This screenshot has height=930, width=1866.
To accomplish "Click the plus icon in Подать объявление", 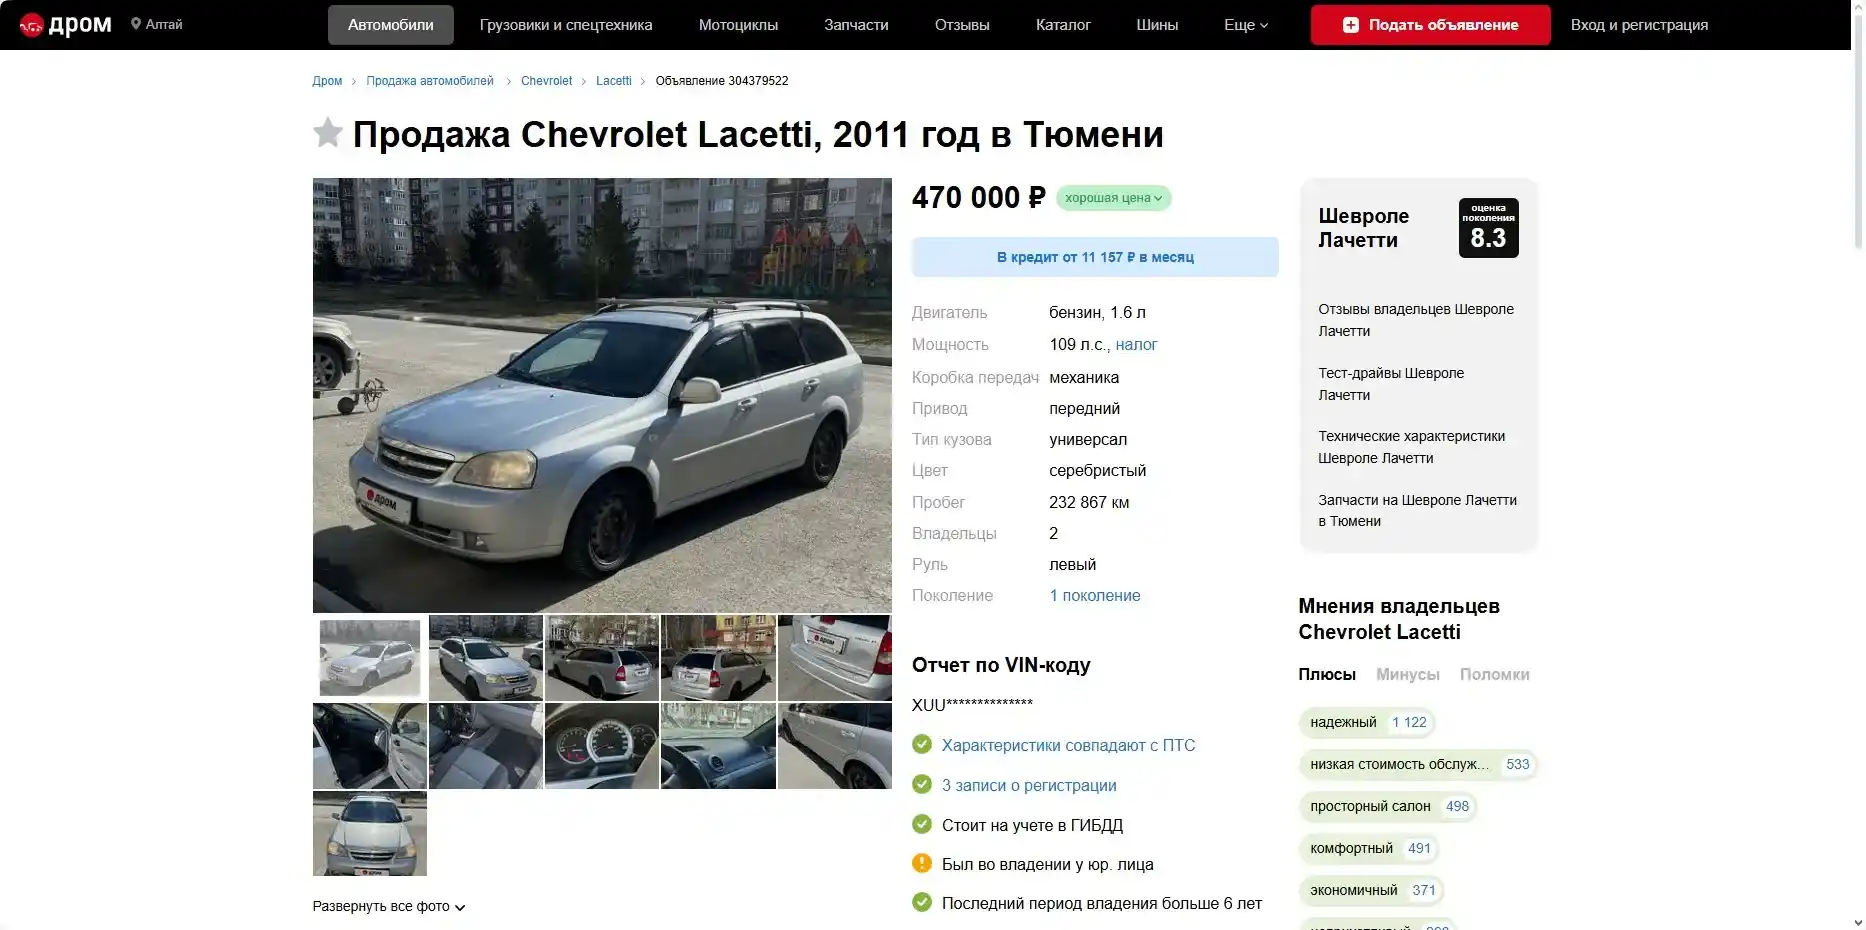I will tap(1351, 25).
